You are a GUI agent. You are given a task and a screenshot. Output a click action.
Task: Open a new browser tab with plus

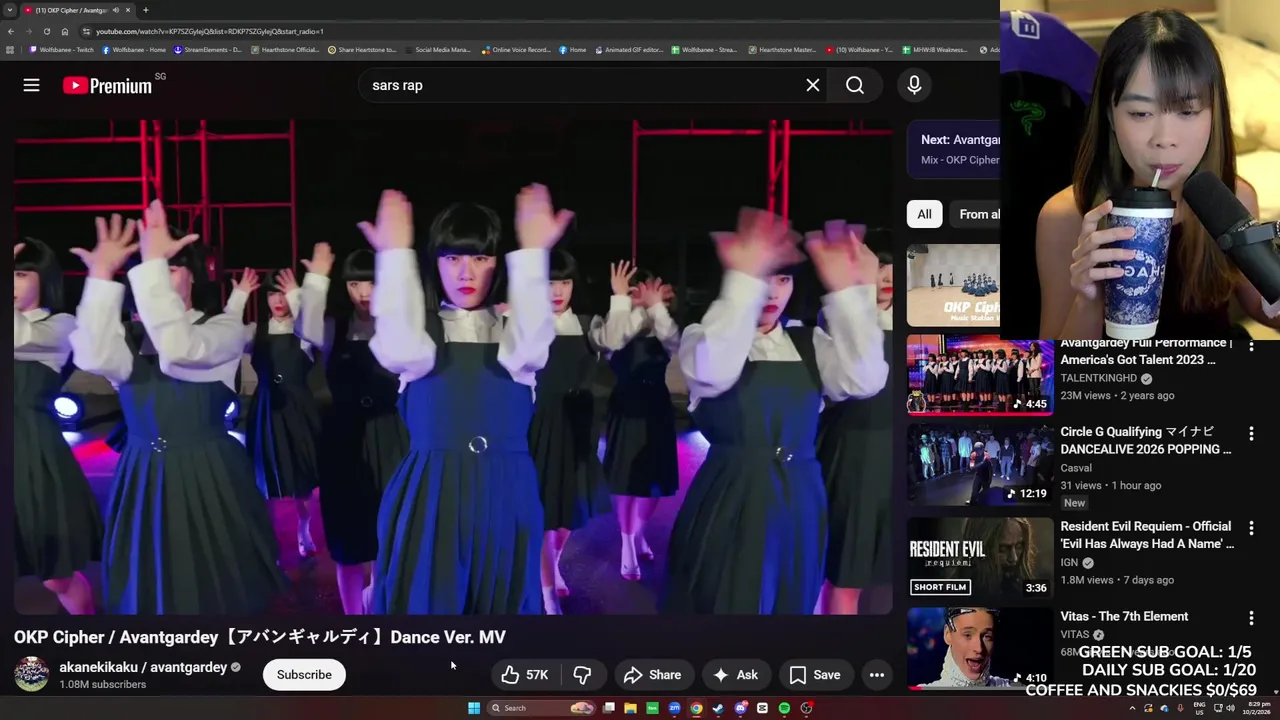[146, 10]
